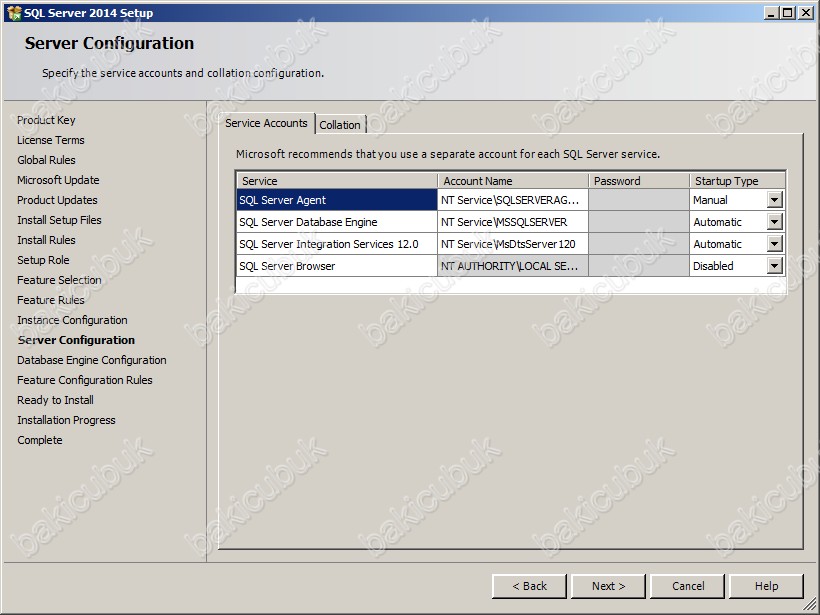Open Startup Type dropdown for SQL Server Browser
This screenshot has width=820, height=615.
(x=775, y=266)
